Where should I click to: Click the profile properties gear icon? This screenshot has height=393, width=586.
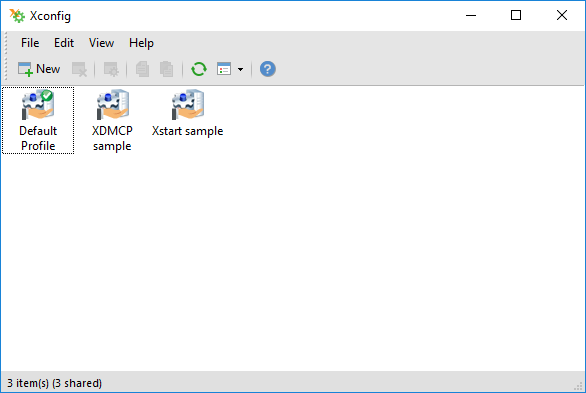click(111, 69)
